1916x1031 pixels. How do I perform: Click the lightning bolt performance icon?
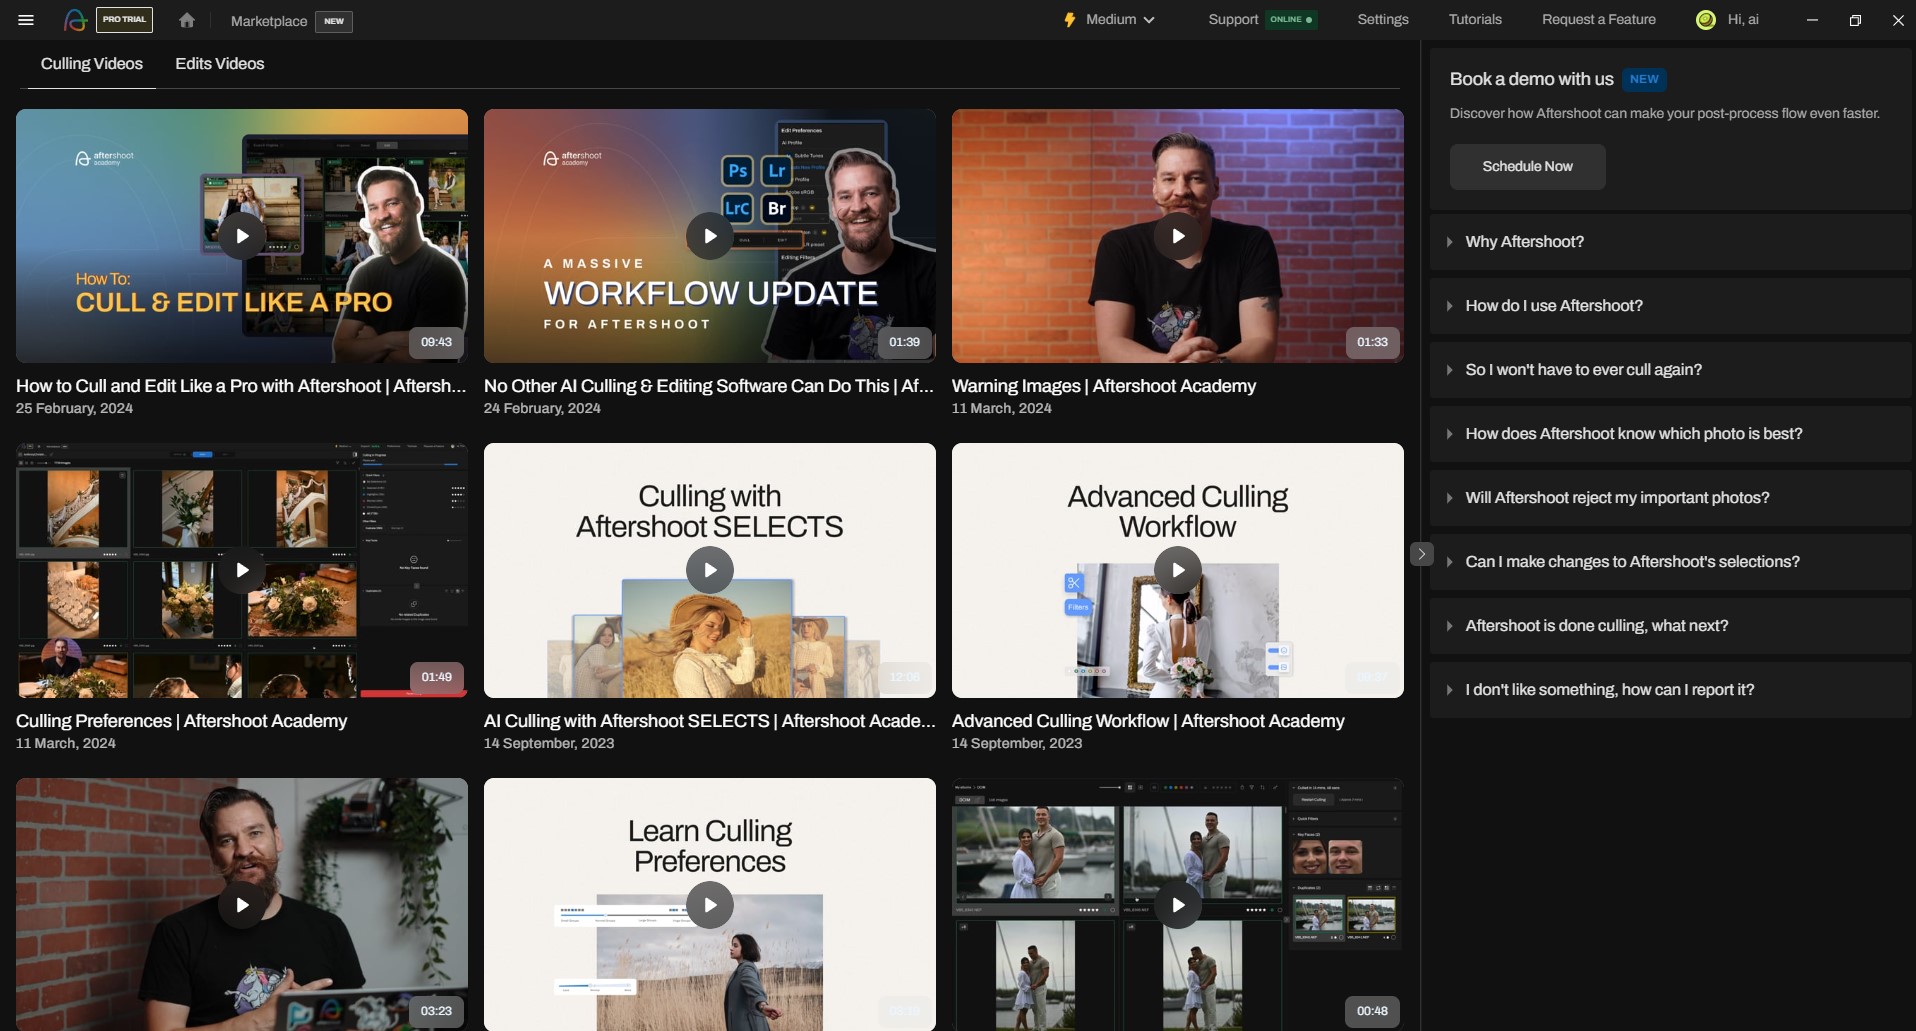point(1069,20)
